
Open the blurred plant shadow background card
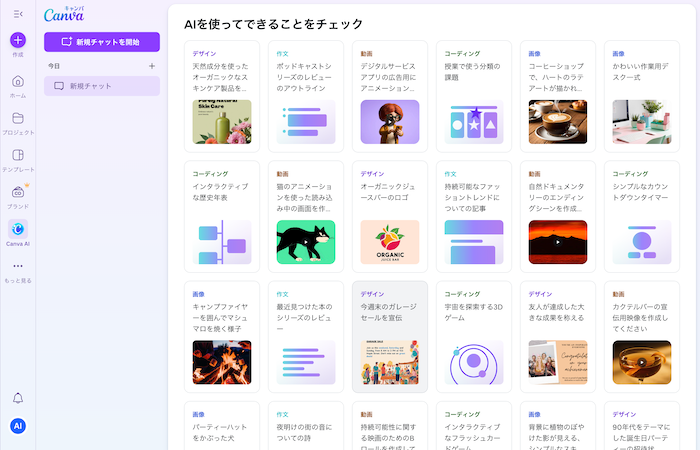(x=558, y=425)
